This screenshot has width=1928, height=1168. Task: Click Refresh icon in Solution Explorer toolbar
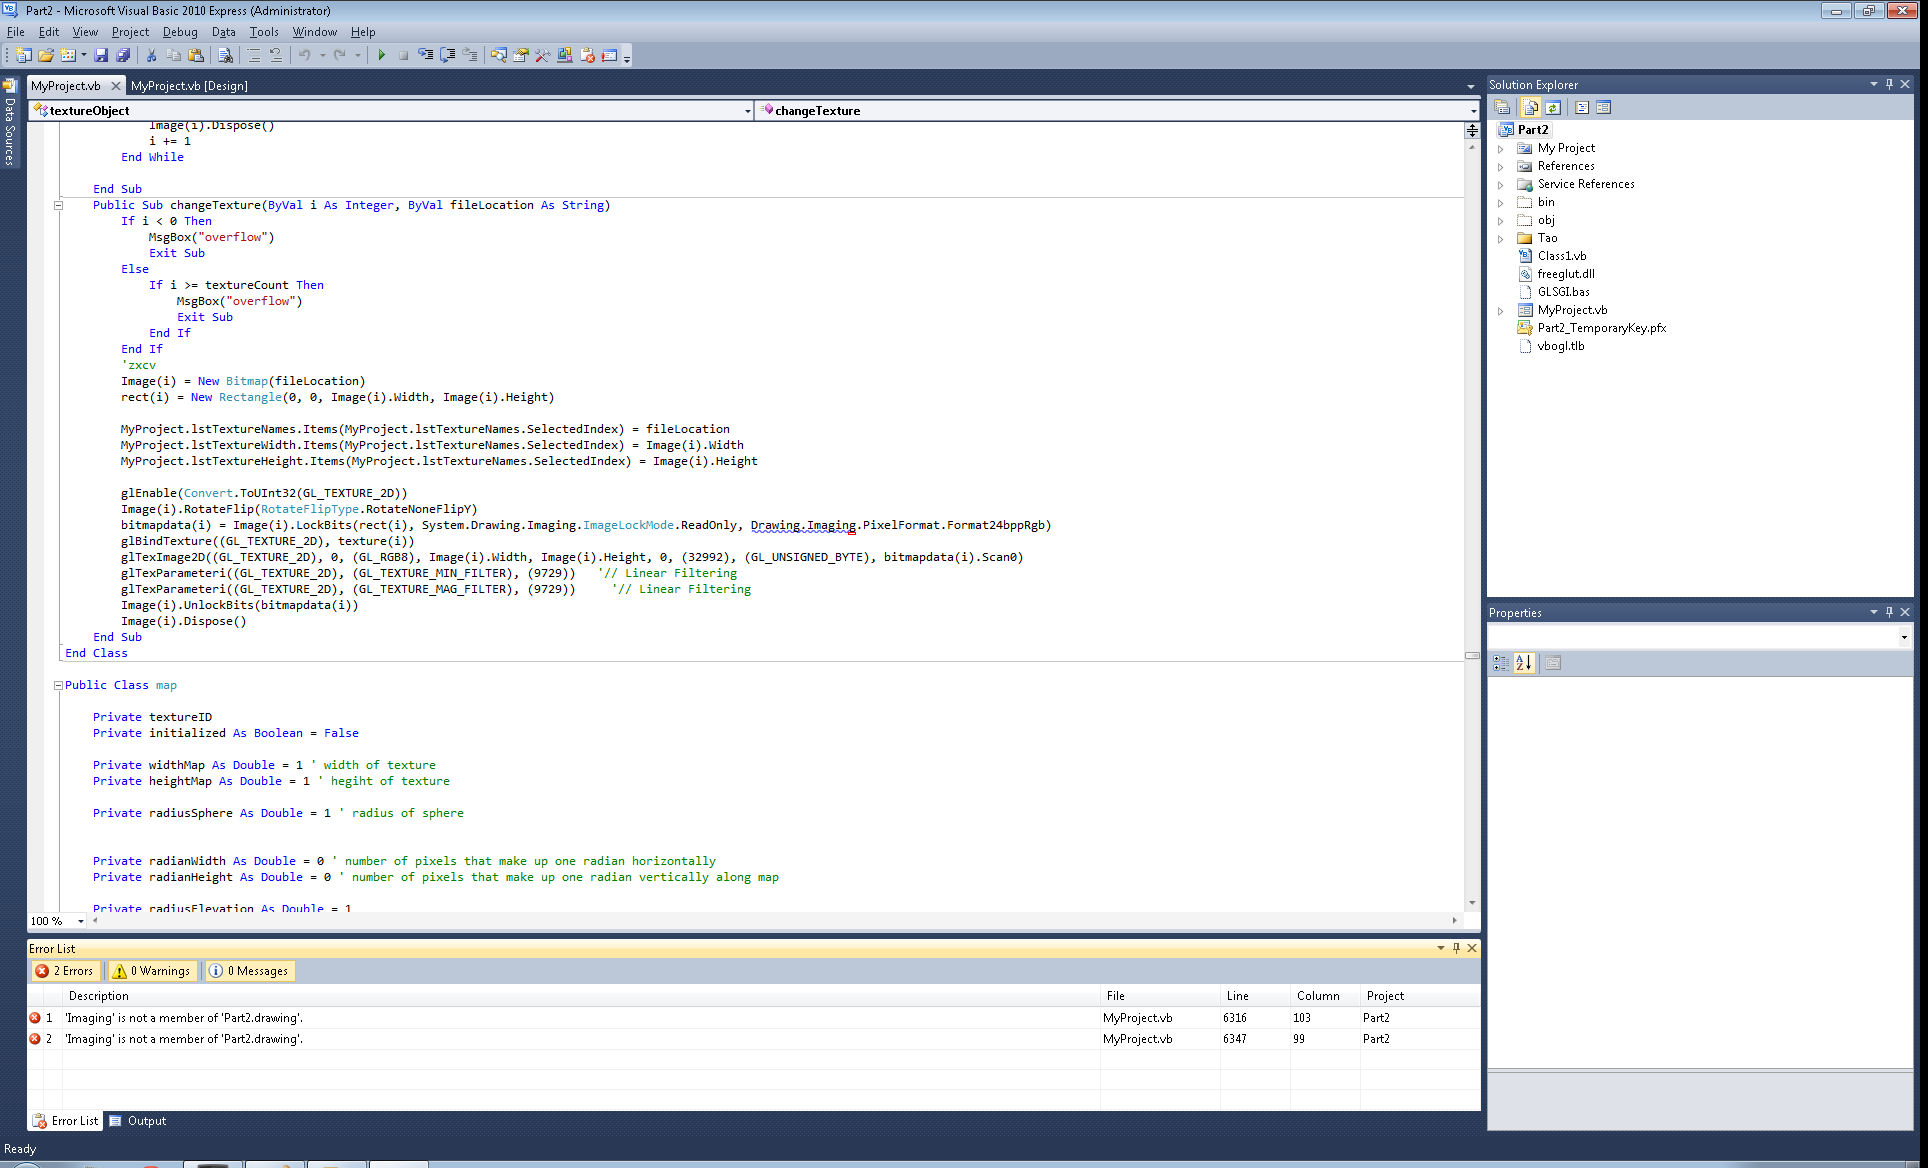(x=1553, y=107)
